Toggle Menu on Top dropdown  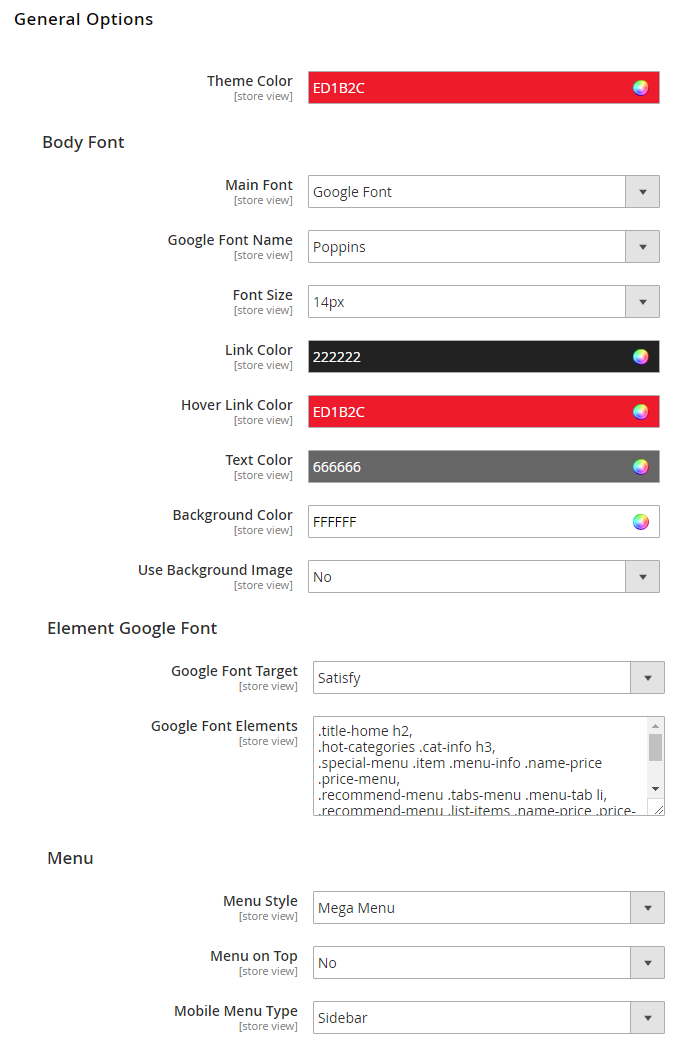647,963
